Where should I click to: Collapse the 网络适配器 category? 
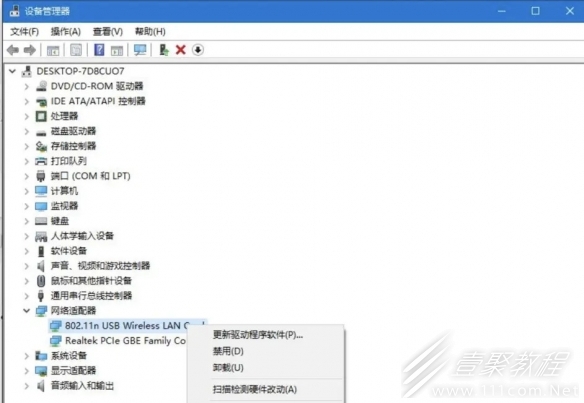(x=26, y=311)
